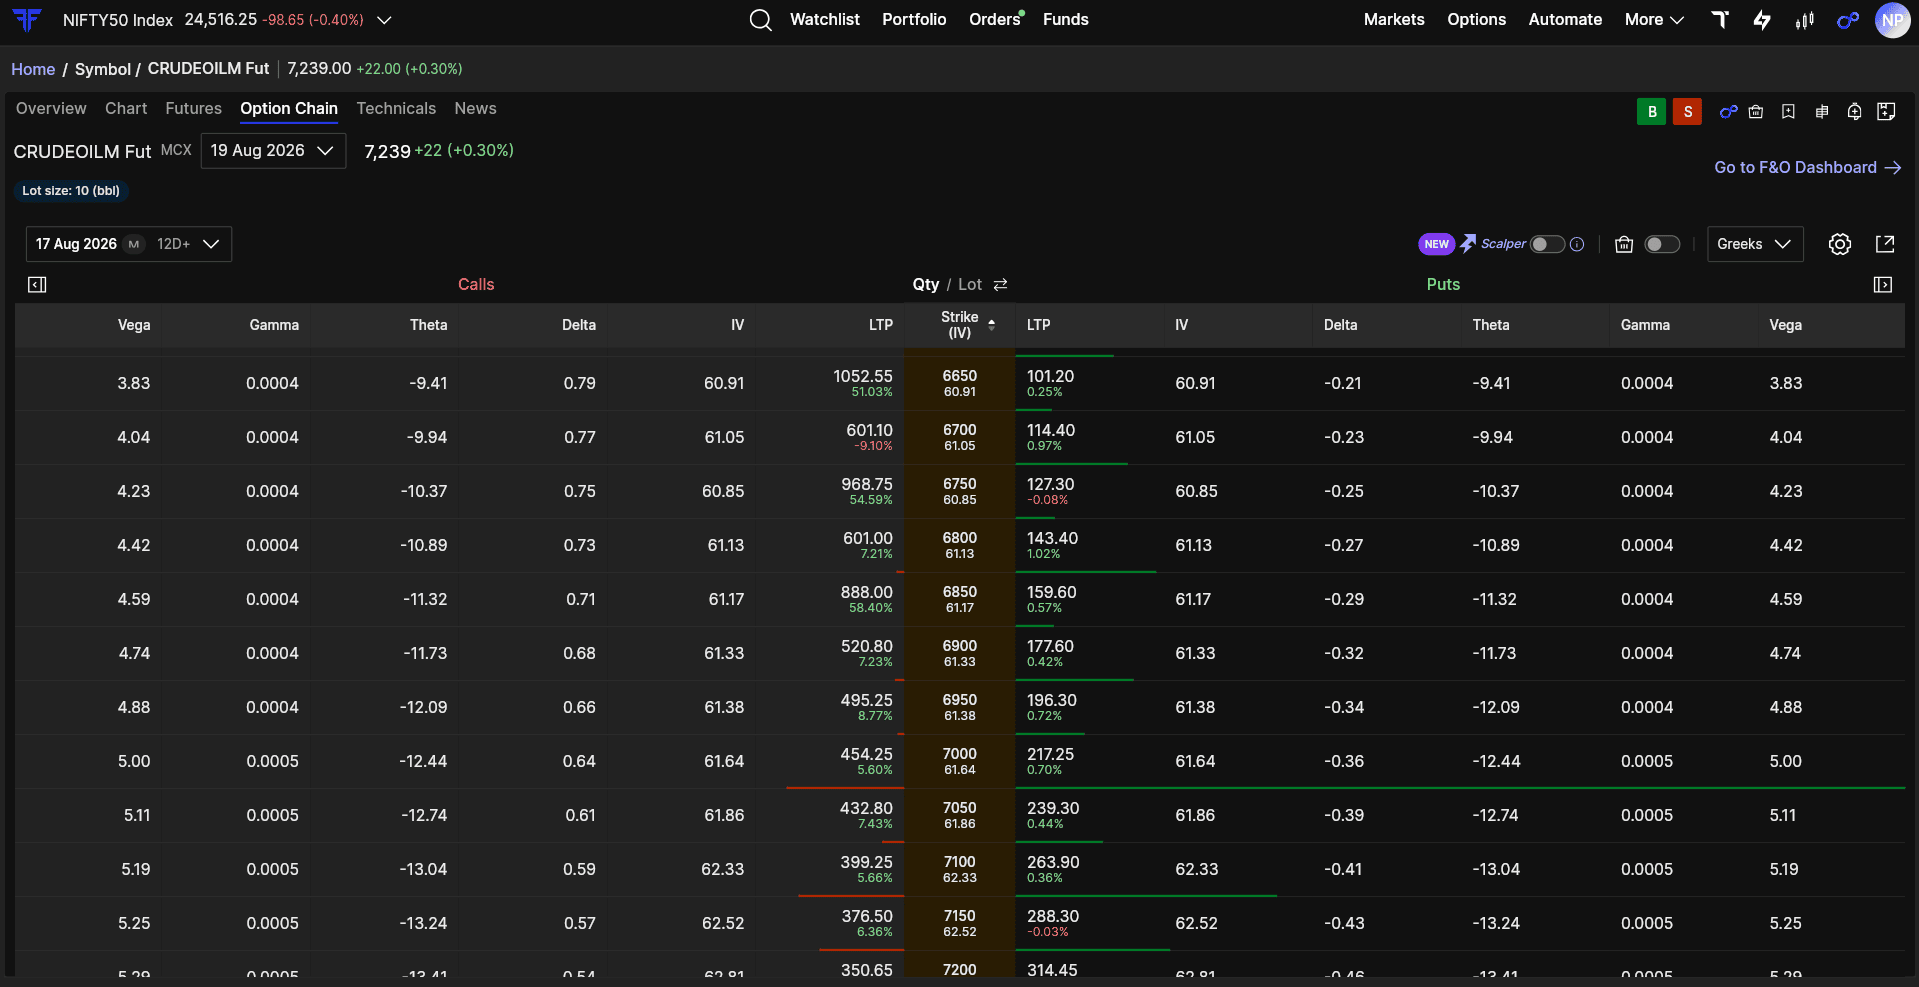Switch to the Chart tab
This screenshot has height=987, width=1919.
point(126,109)
